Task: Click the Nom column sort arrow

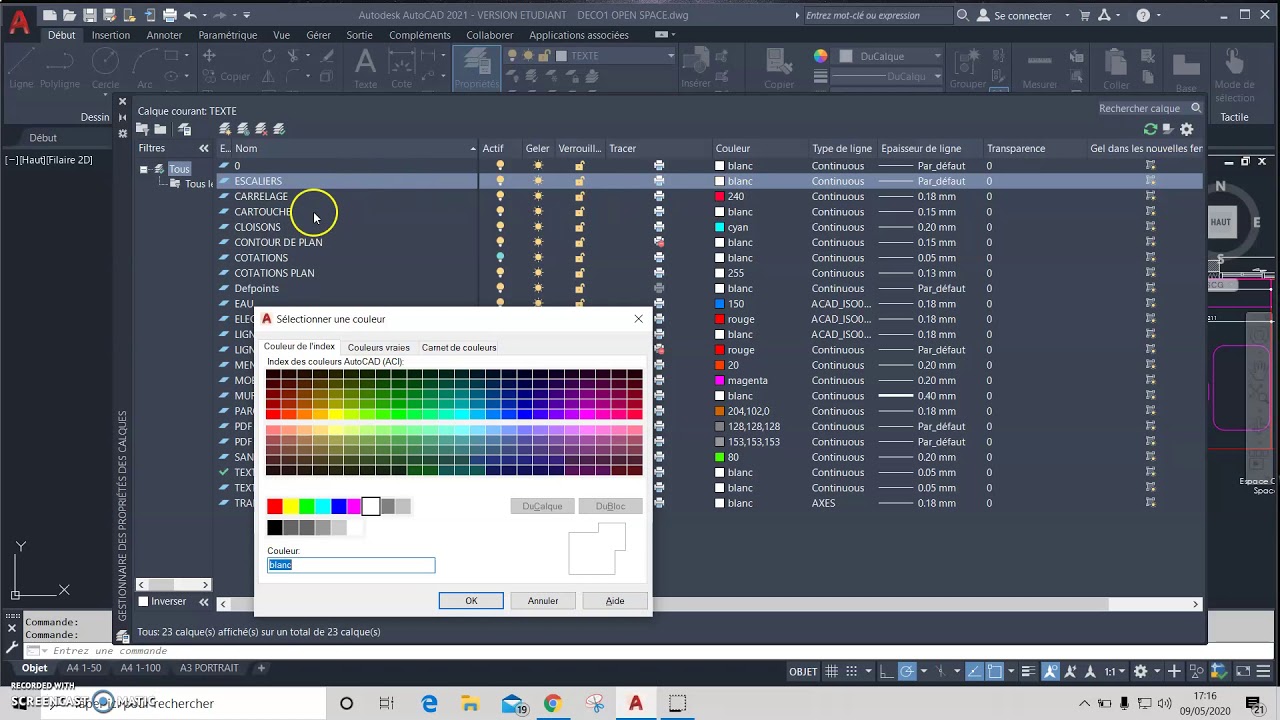Action: (x=473, y=149)
